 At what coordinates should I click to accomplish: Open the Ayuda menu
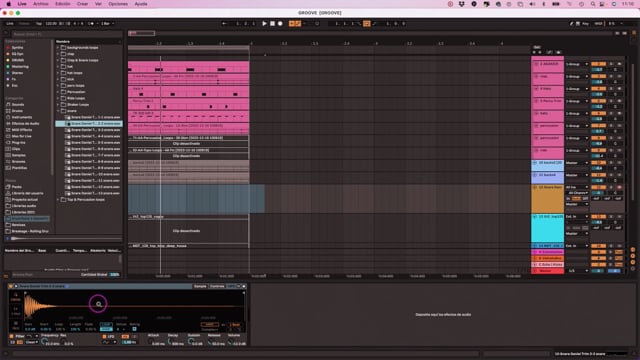[x=141, y=4]
